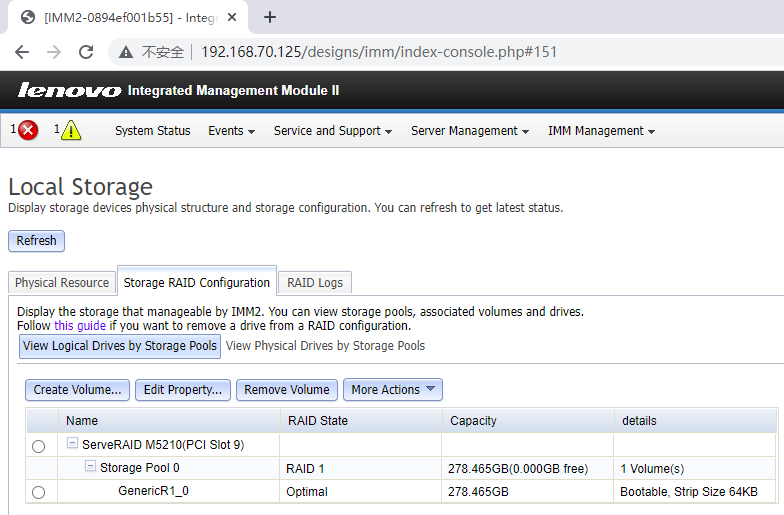784x515 pixels.
Task: Click the browser forward arrow
Action: pos(54,52)
